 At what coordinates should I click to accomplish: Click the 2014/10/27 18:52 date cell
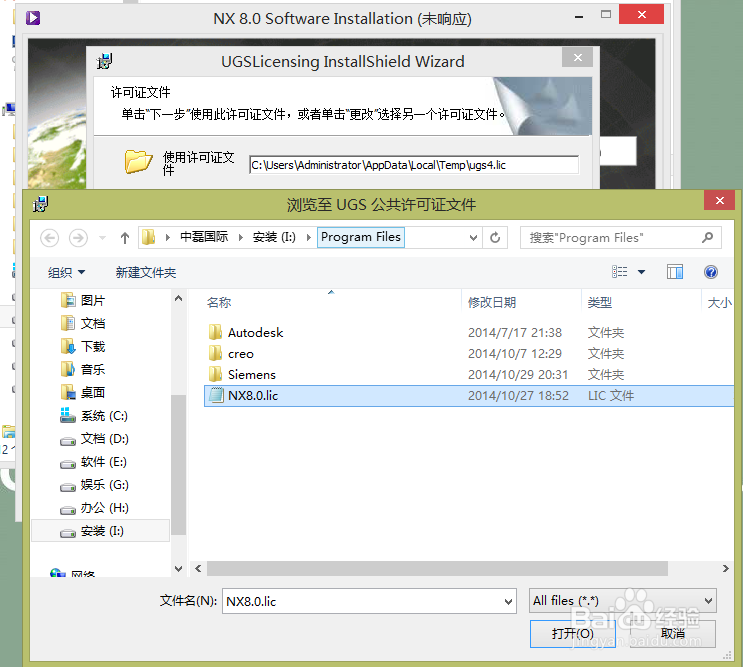pos(518,396)
